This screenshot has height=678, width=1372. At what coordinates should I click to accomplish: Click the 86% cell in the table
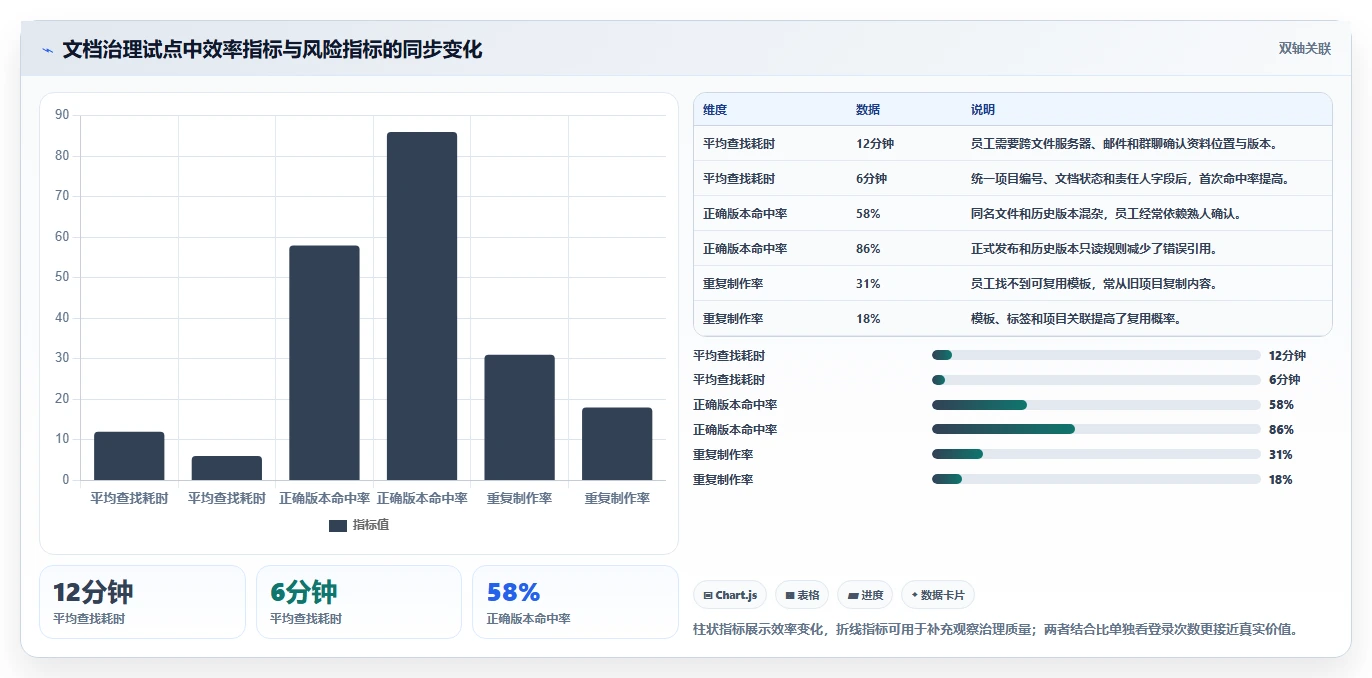pos(868,249)
